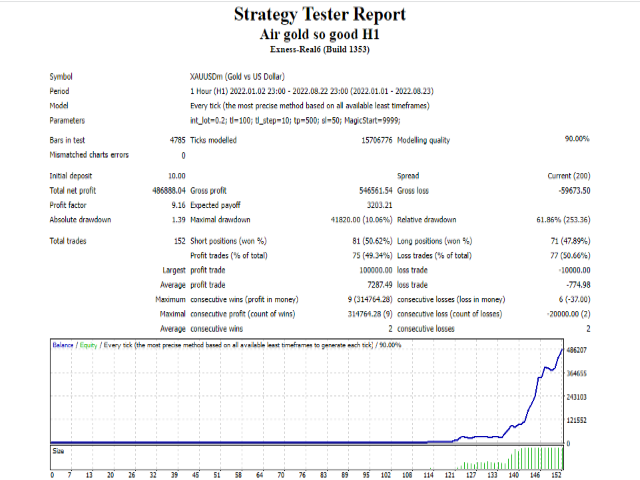Click the 'Size' label in lower chart
Screen dimensions: 640x480
[x=58, y=451]
